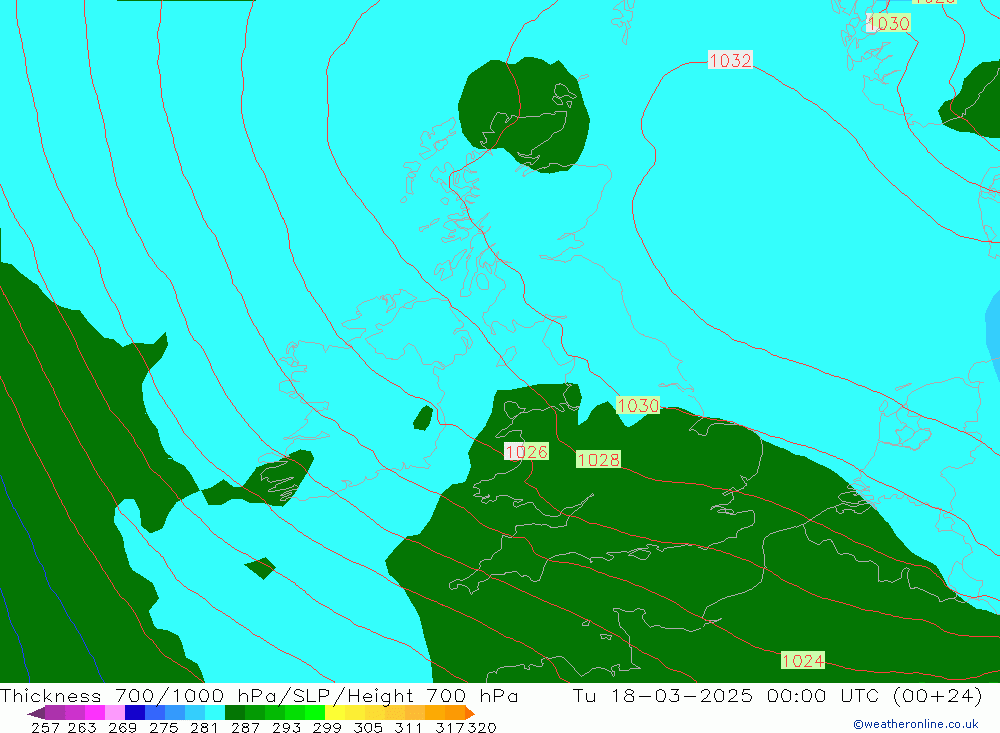Click legend value 293

click(x=286, y=727)
